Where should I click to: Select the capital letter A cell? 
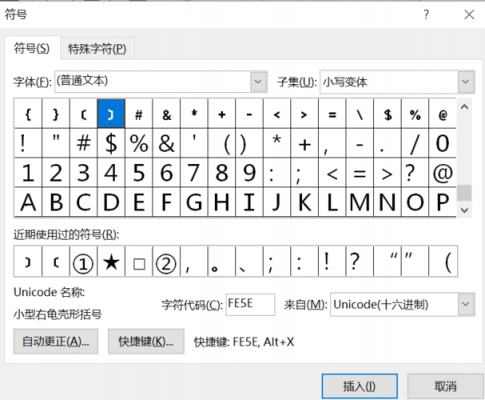coord(28,202)
